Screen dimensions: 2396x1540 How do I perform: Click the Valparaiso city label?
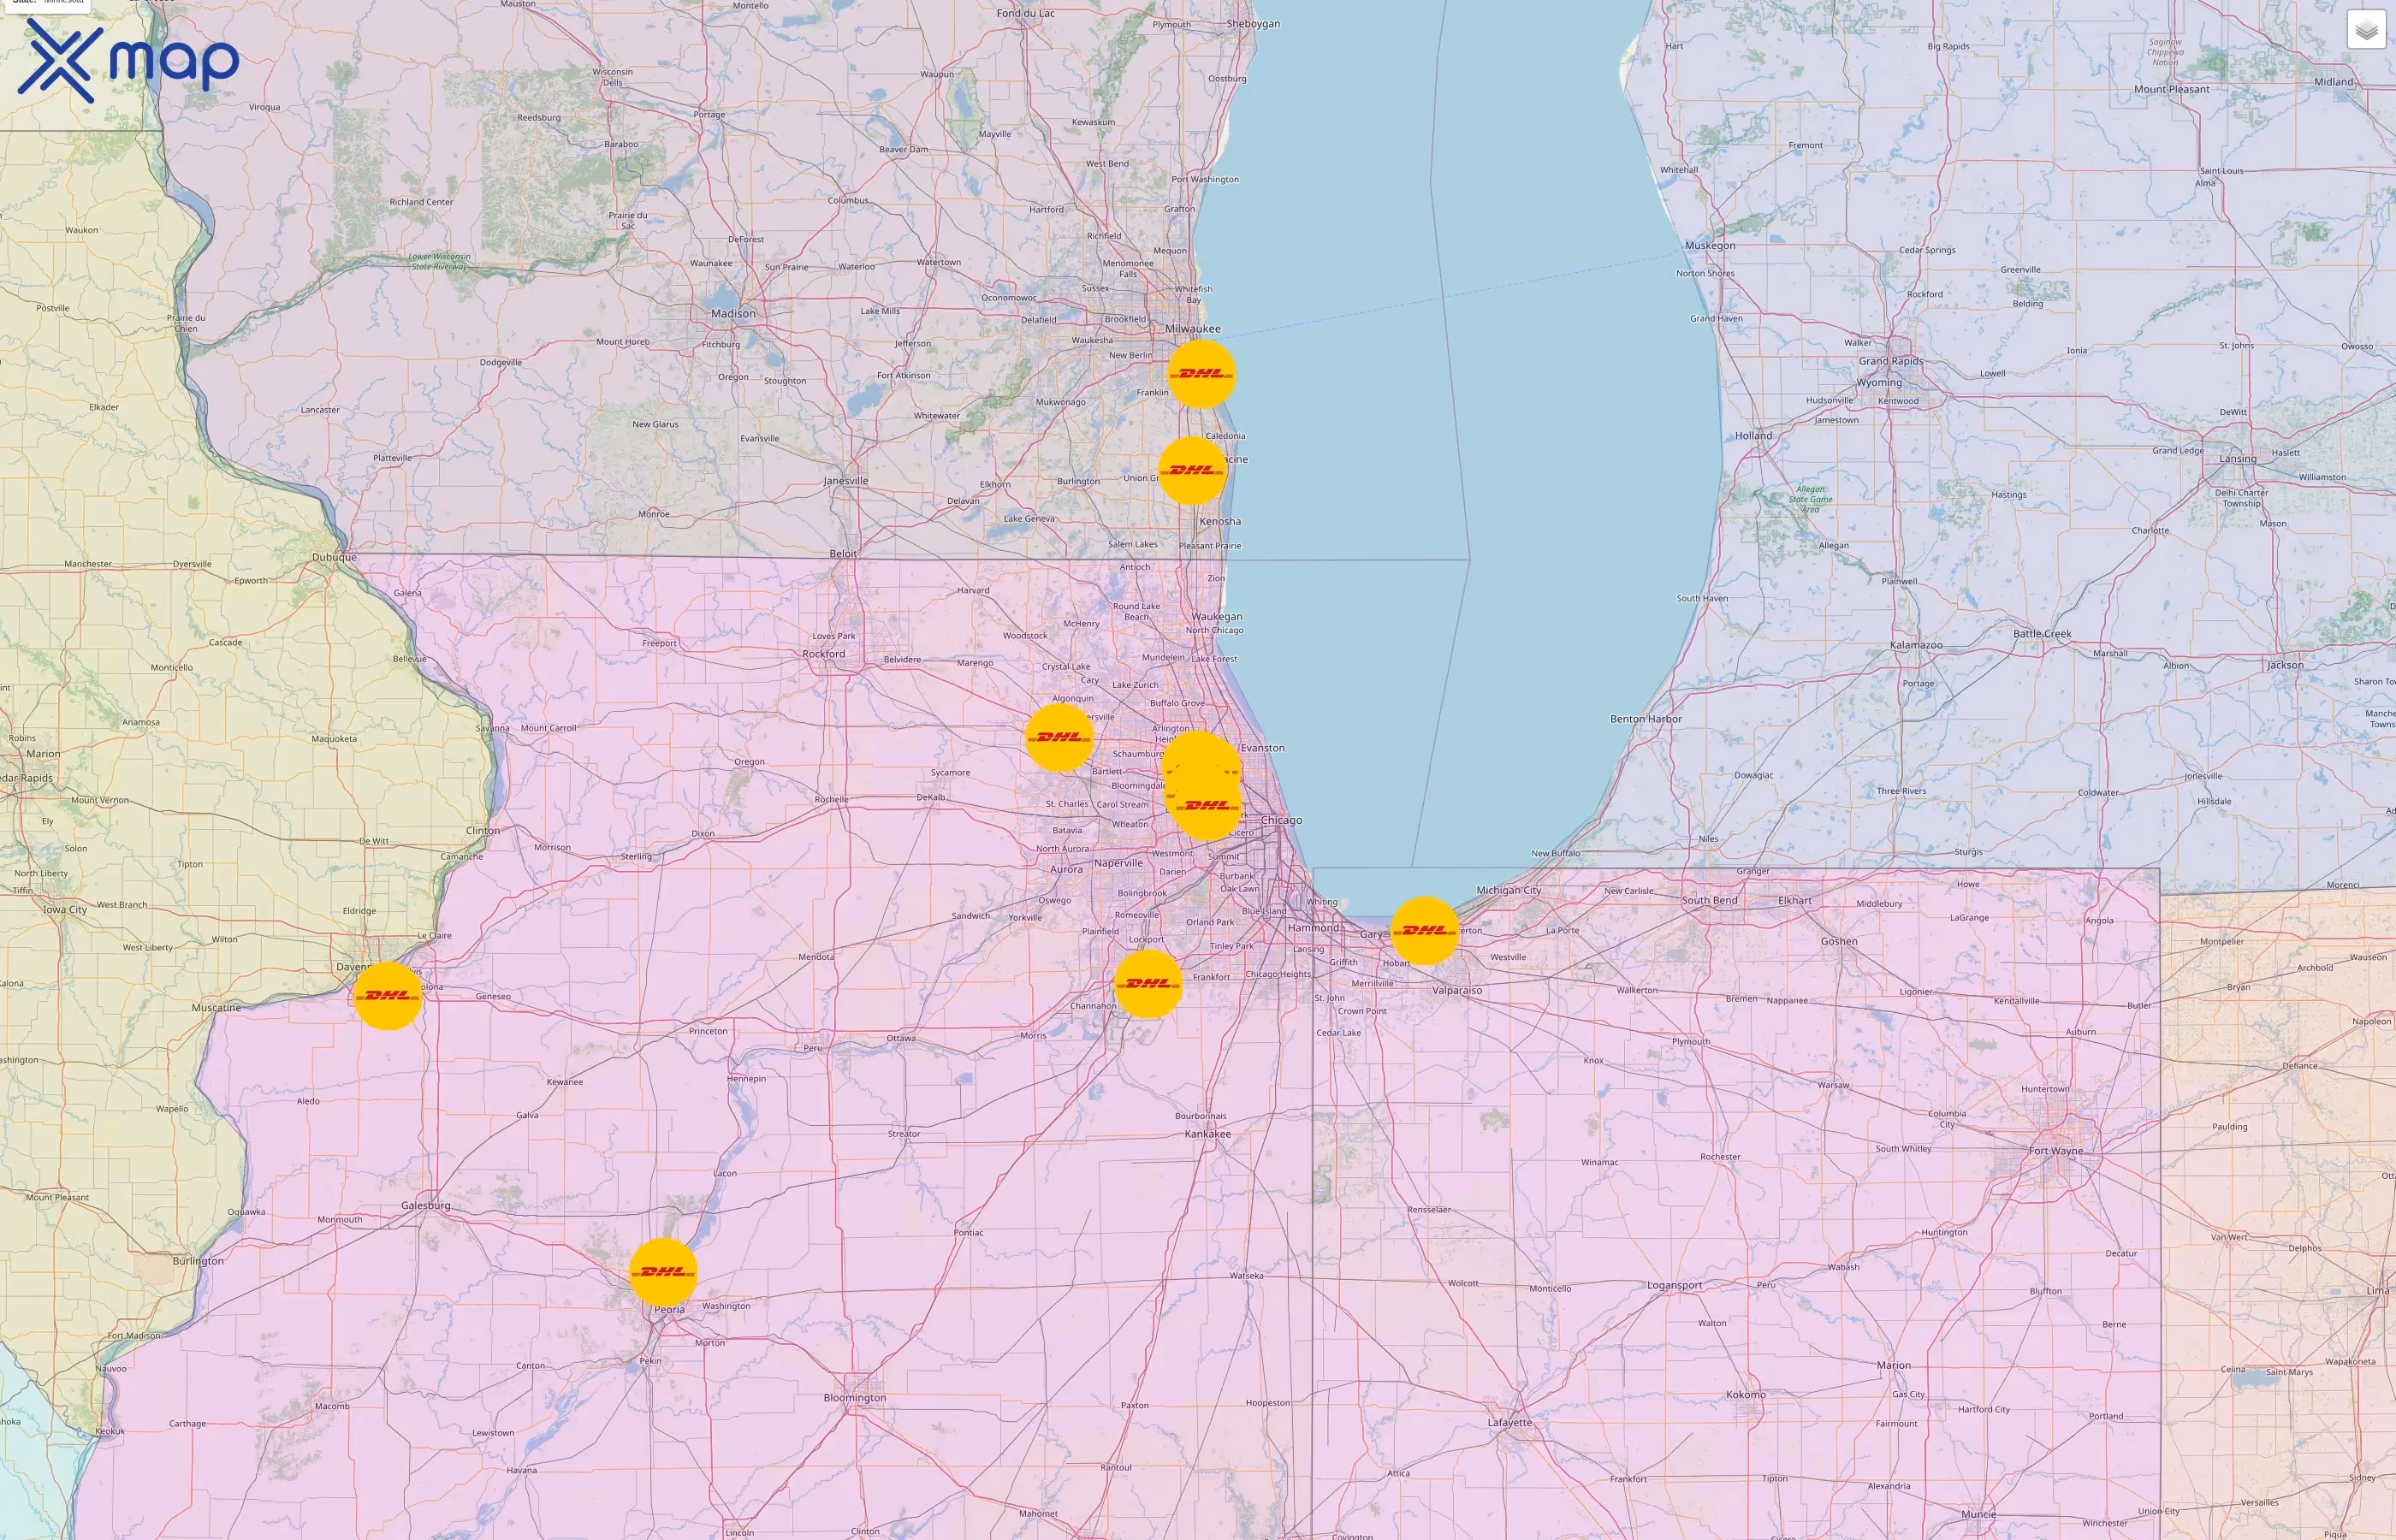coord(1457,990)
